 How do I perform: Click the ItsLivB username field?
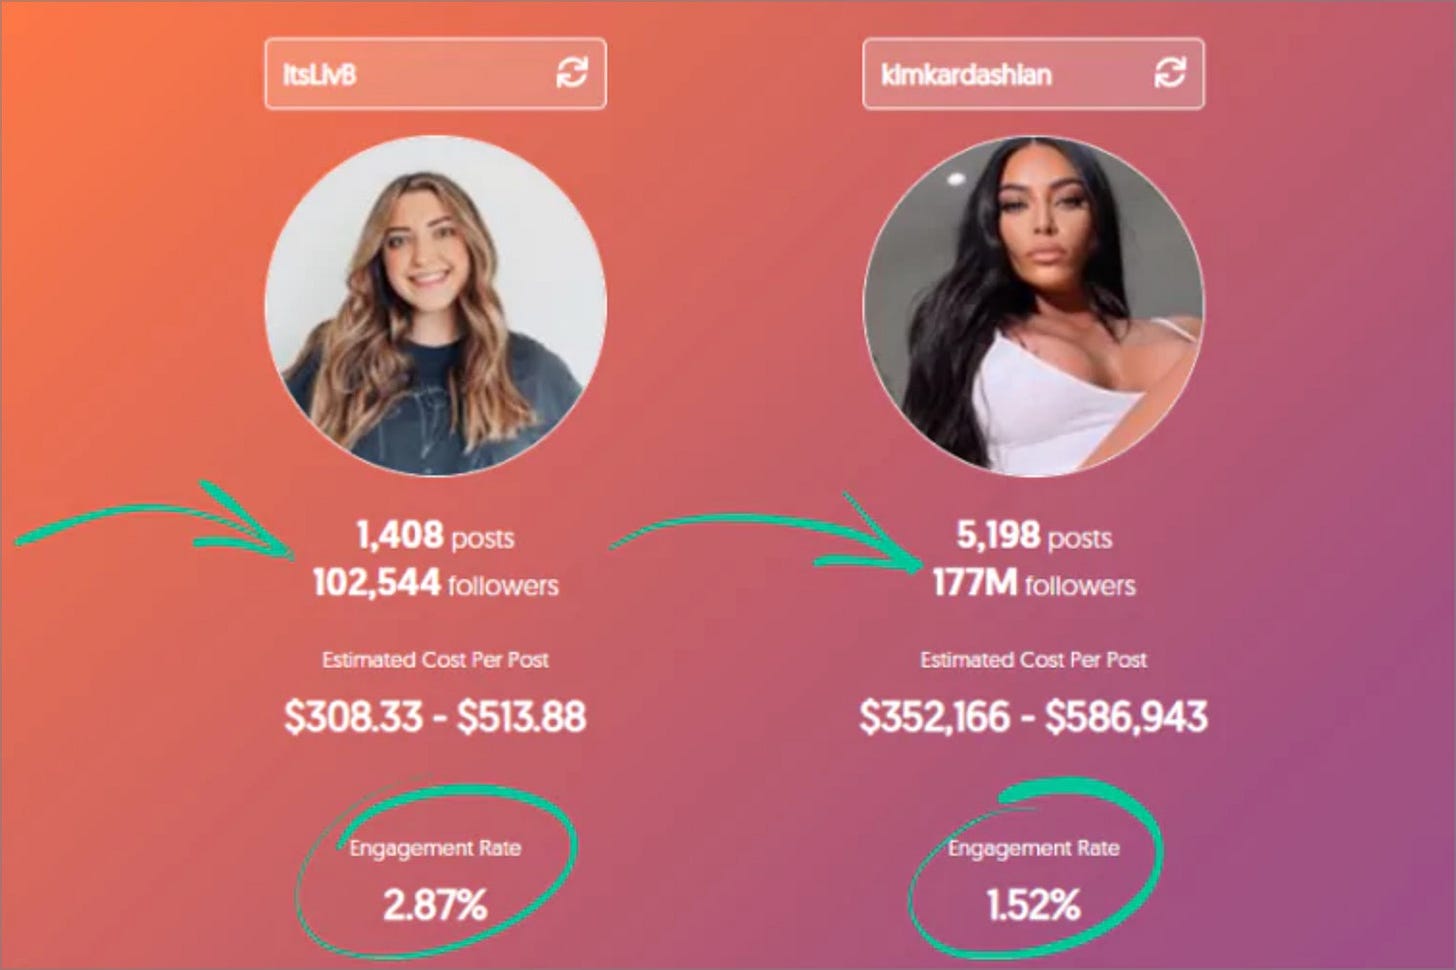(x=400, y=72)
